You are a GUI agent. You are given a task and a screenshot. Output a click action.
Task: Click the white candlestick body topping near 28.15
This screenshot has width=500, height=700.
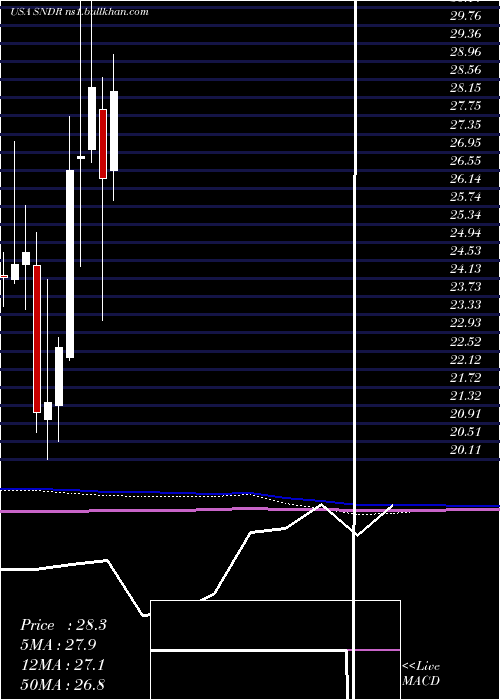point(92,118)
